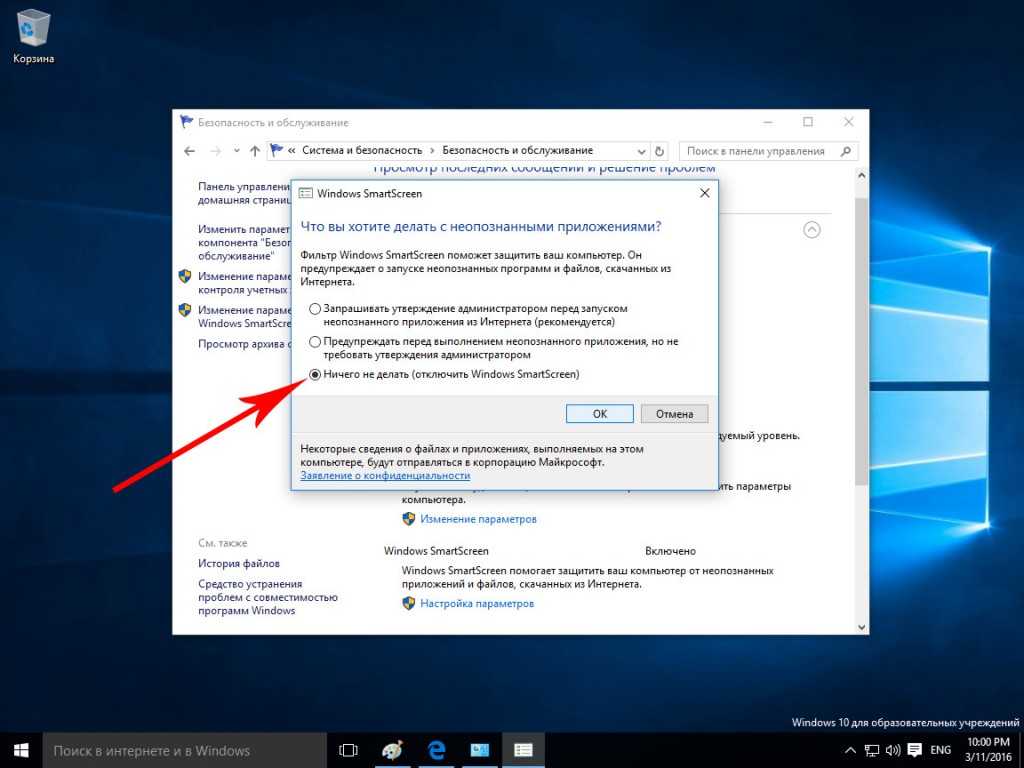This screenshot has height=768, width=1024.
Task: Click the network icon in system tray
Action: pos(872,750)
